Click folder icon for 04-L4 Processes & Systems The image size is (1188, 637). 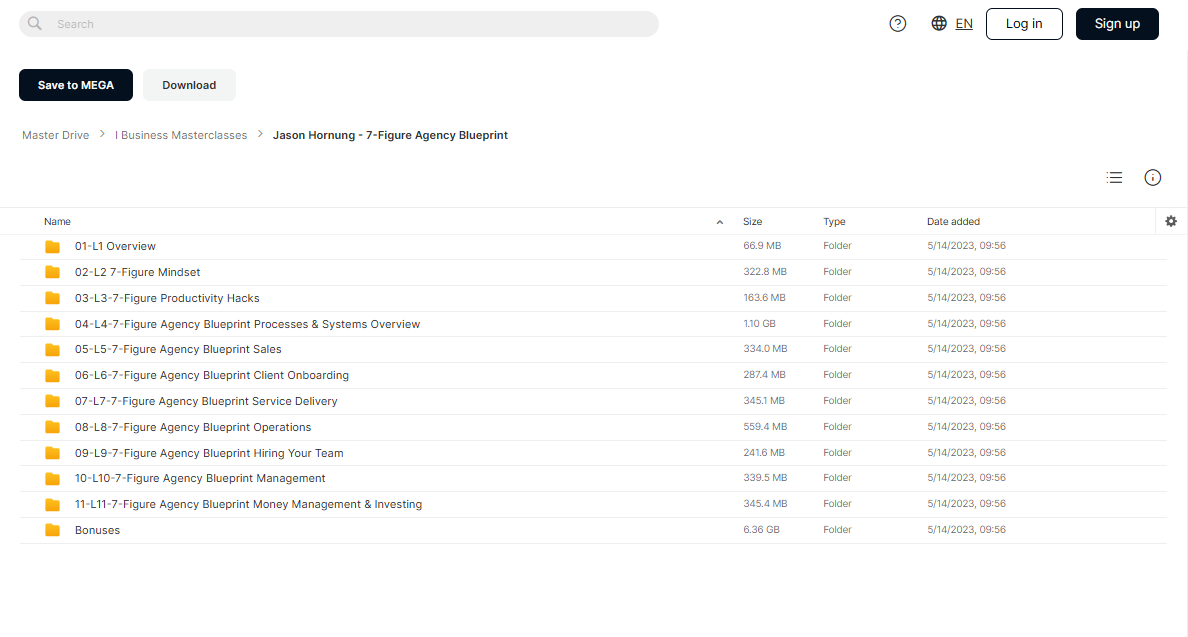pos(52,324)
